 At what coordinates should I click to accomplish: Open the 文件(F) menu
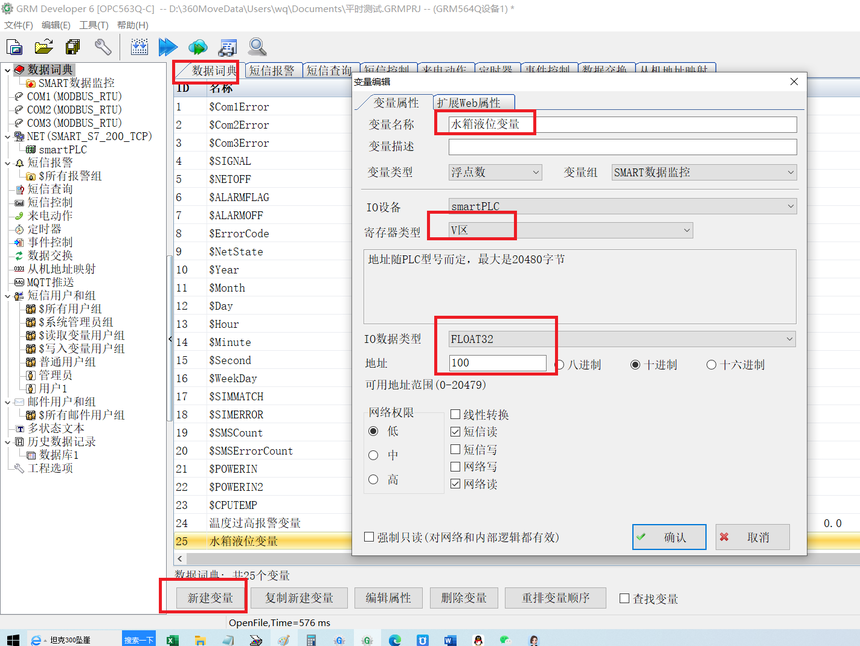(x=19, y=25)
